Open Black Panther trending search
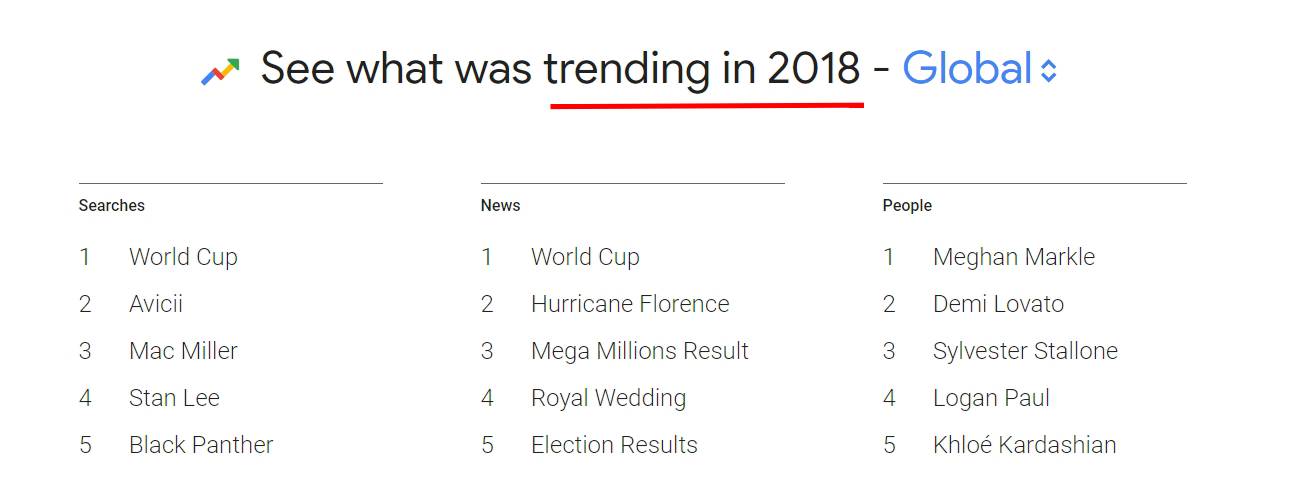Viewport: 1304px width, 504px height. [201, 445]
